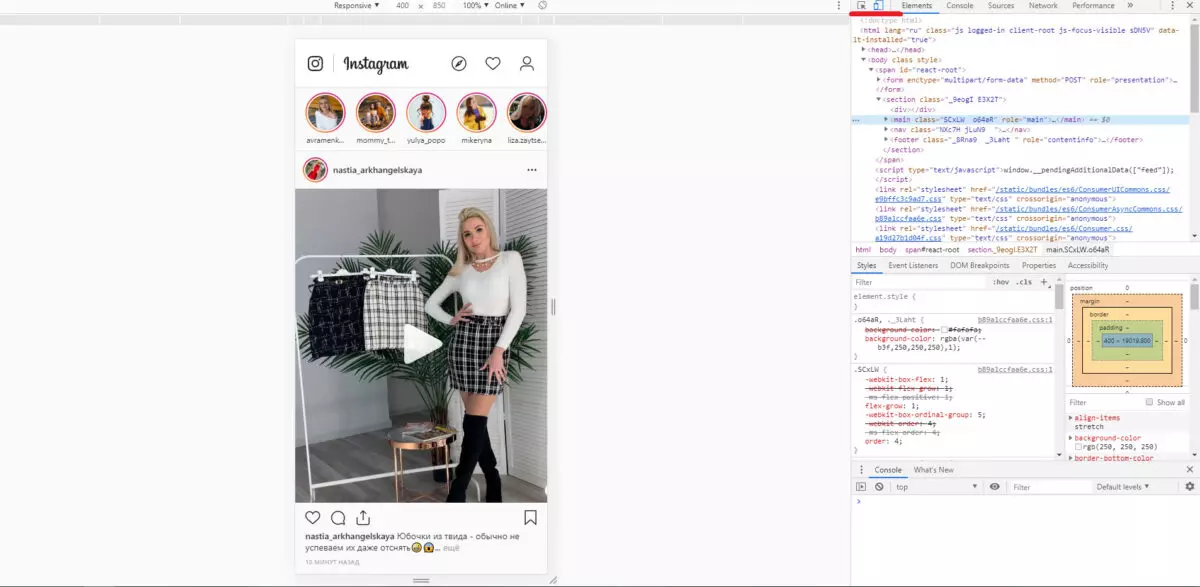Image resolution: width=1200 pixels, height=587 pixels.
Task: Bookmark the post with save icon
Action: pyautogui.click(x=531, y=518)
